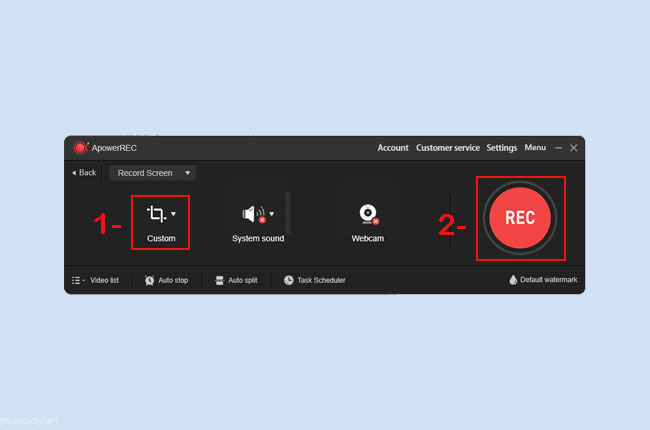Open the Task Scheduler label
The width and height of the screenshot is (650, 430).
pos(321,280)
